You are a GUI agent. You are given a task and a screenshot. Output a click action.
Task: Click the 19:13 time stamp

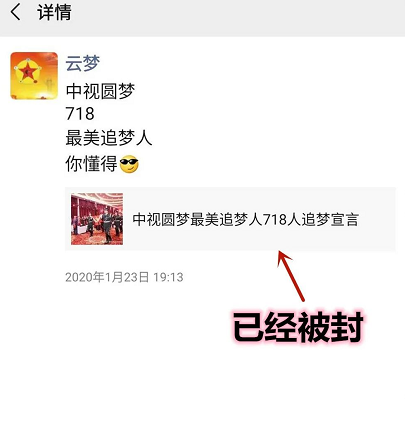(x=168, y=277)
